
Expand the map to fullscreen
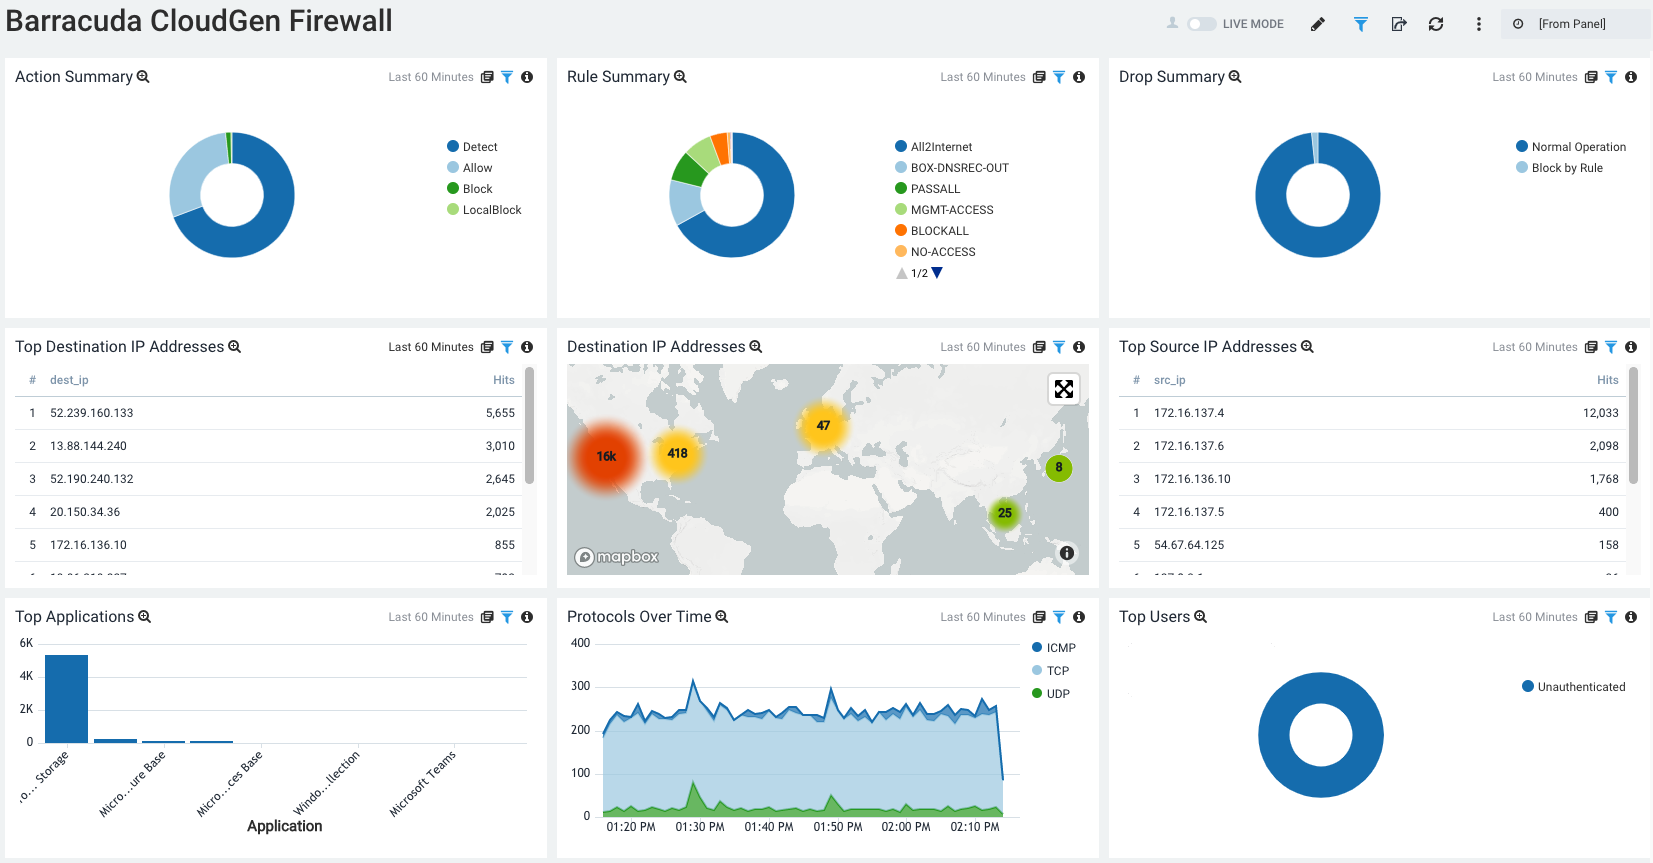click(1064, 389)
